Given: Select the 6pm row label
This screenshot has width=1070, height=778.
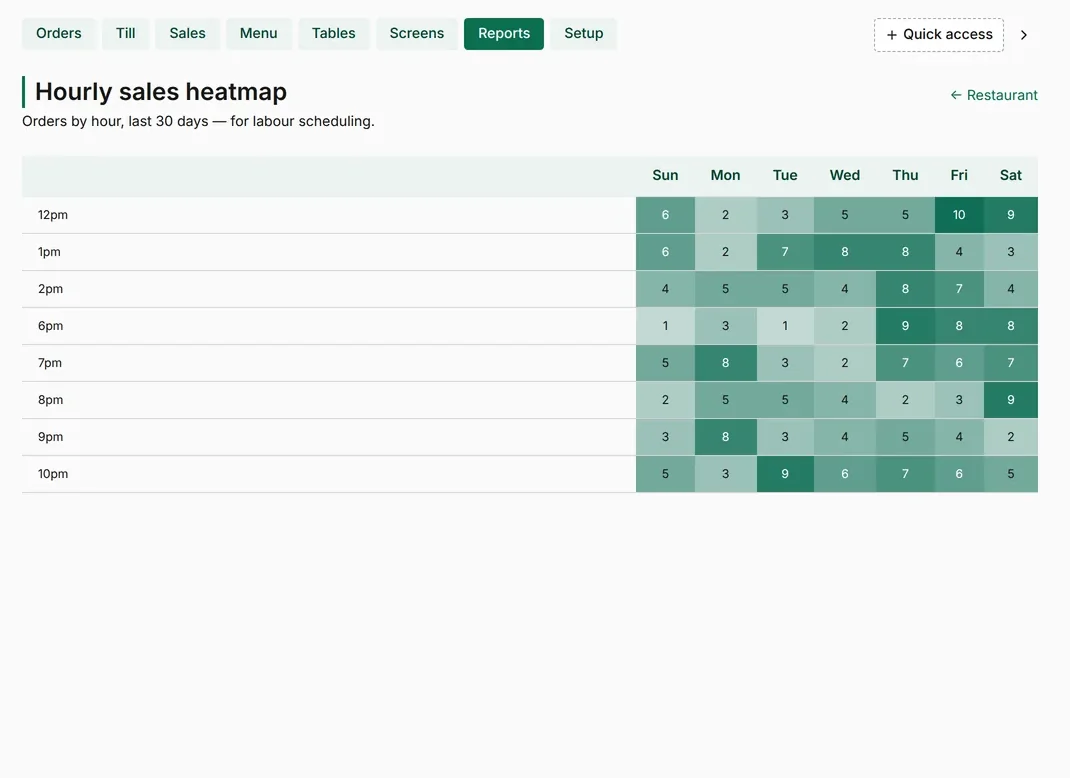Looking at the screenshot, I should (x=50, y=326).
